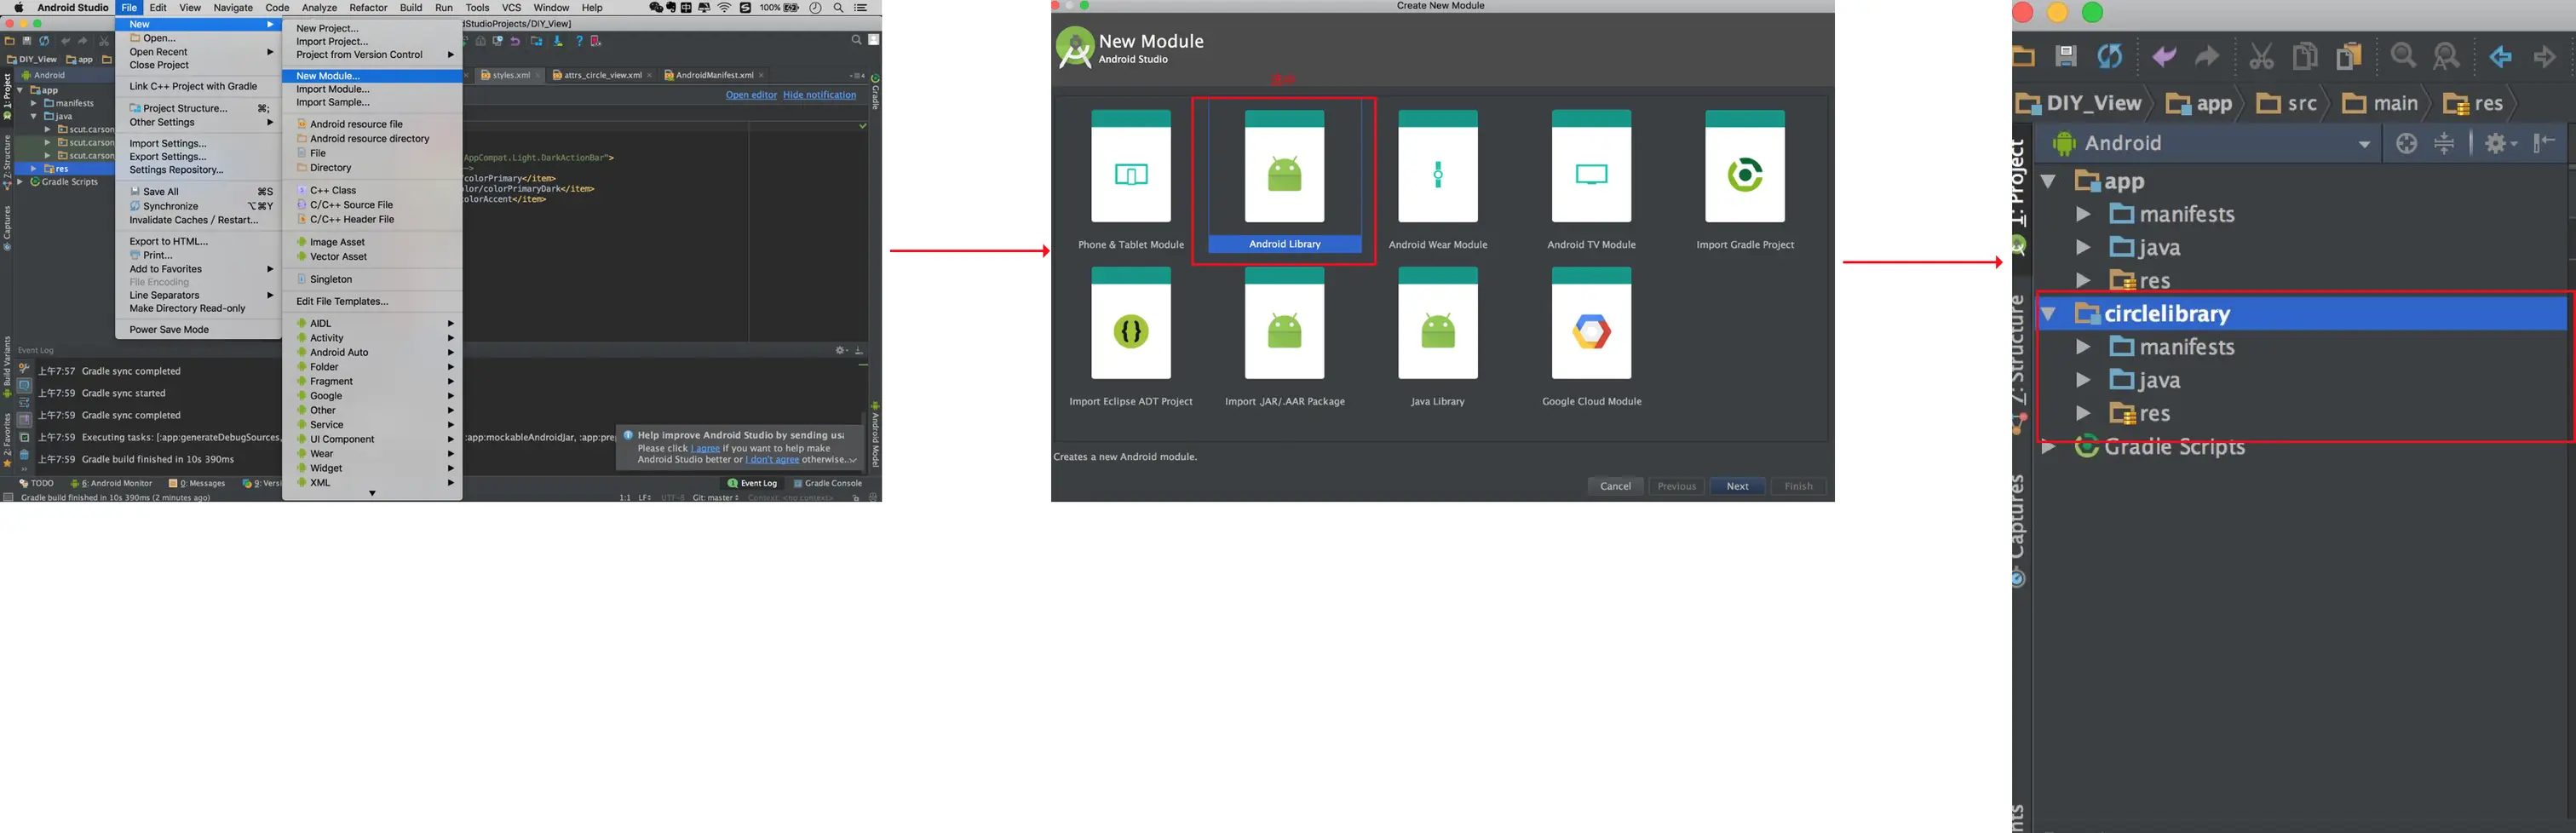Pick the Android Wear Module option
Screen dimensions: 2576x833
coord(1438,166)
